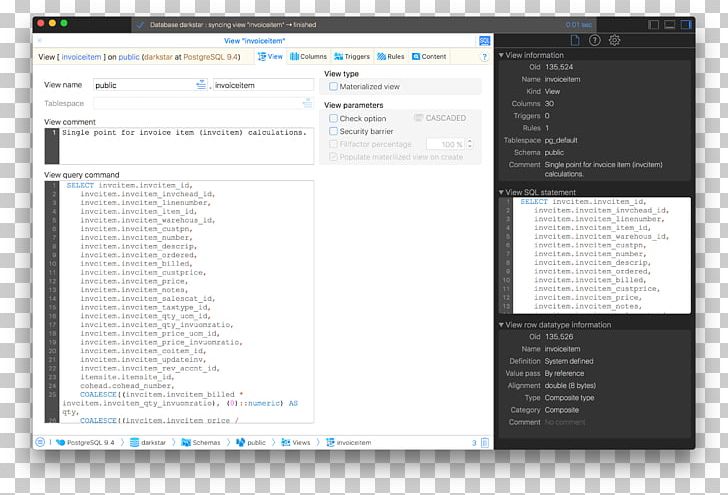Open the SQL preview icon button
The width and height of the screenshot is (728, 495).
click(x=484, y=41)
